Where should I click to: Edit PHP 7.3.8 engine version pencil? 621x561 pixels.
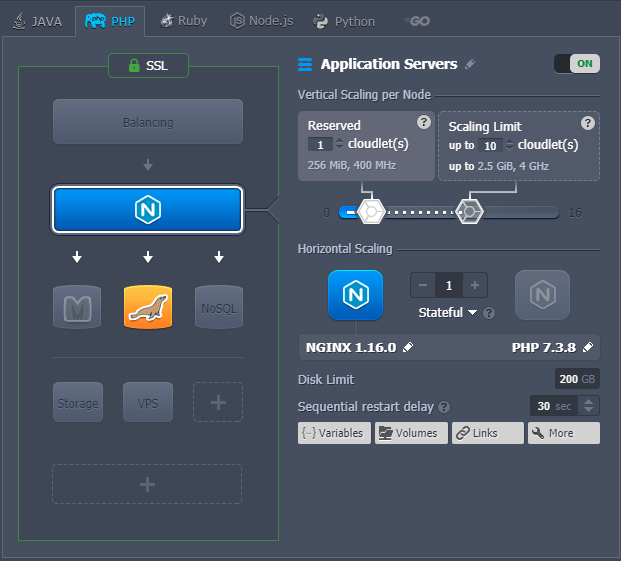click(589, 348)
